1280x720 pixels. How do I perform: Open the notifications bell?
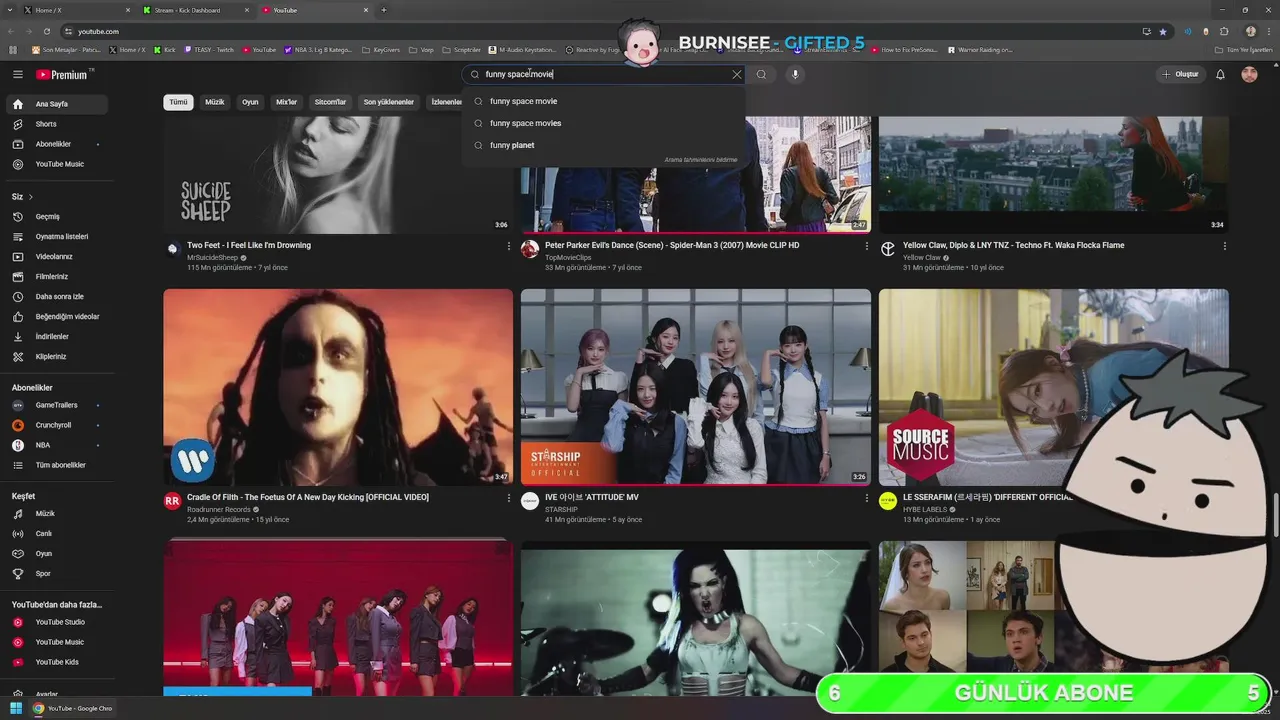[1220, 74]
